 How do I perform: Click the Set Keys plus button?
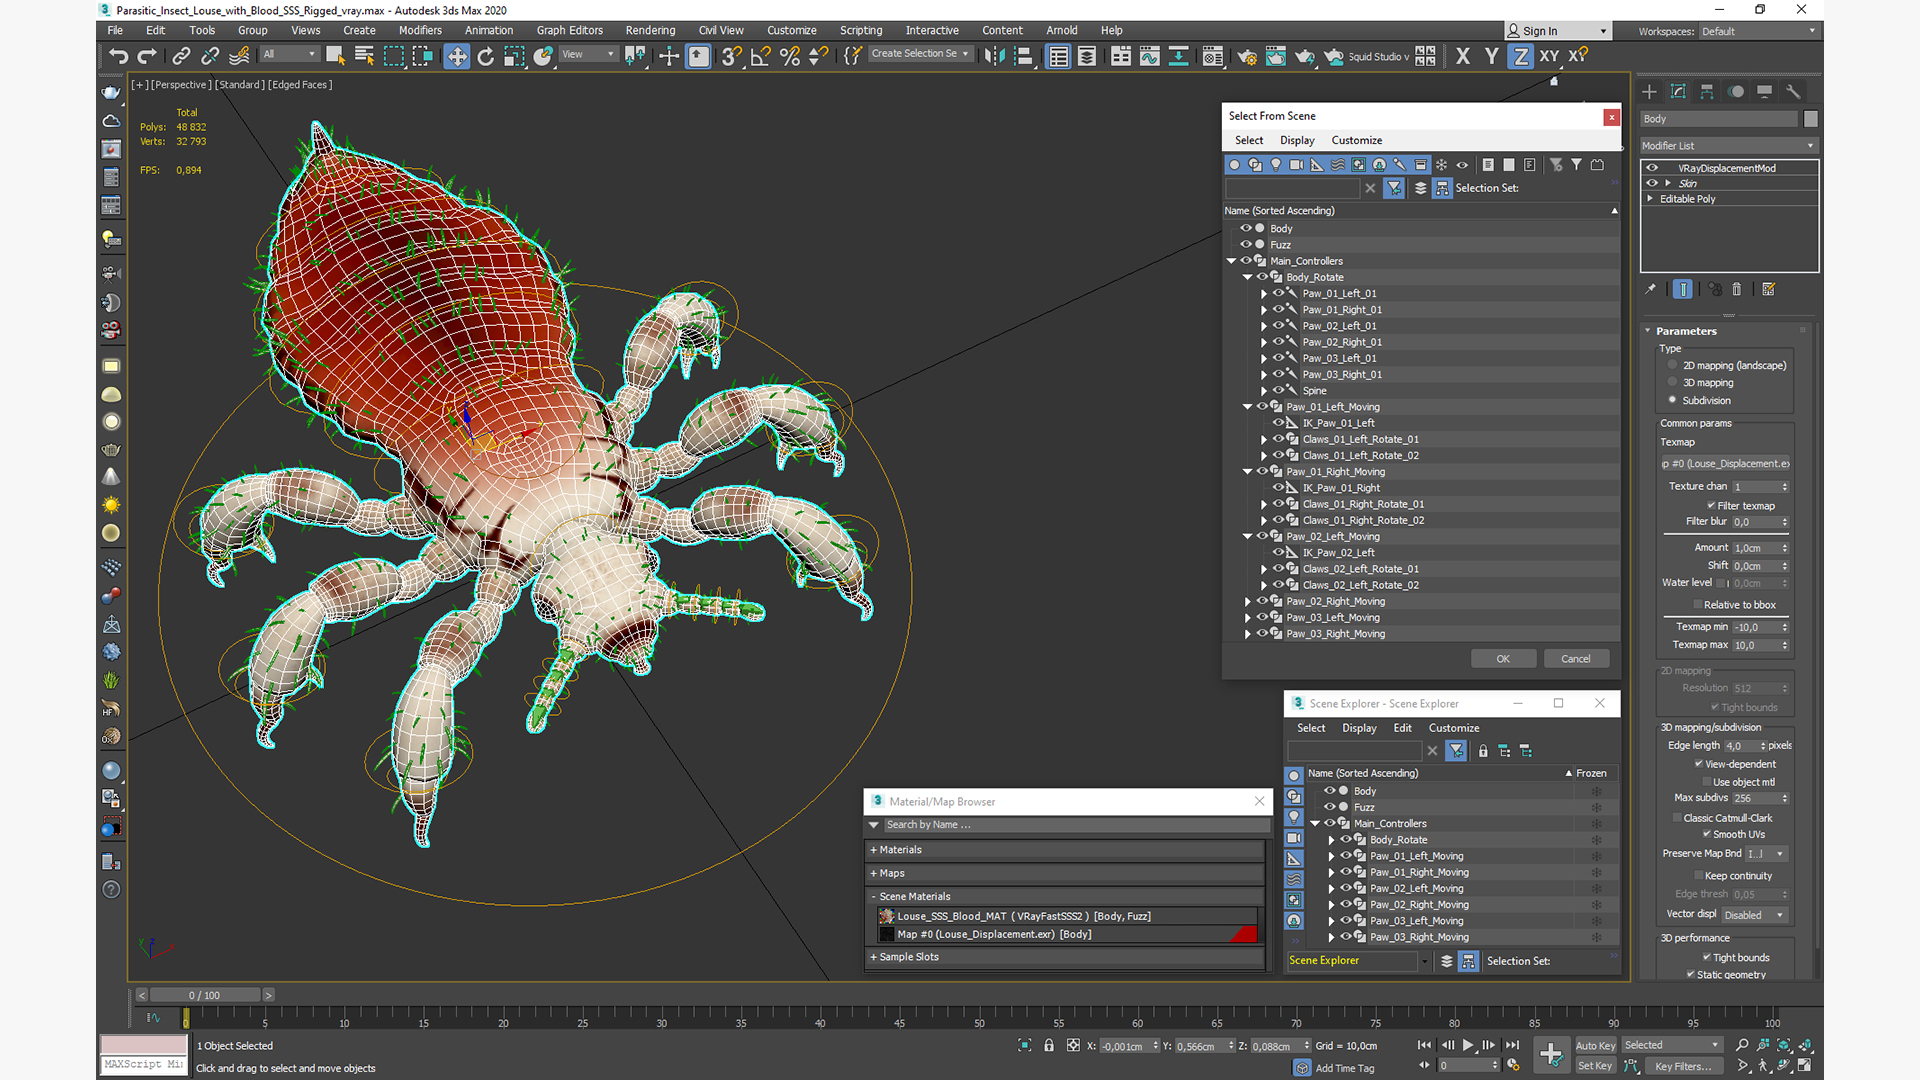(x=1551, y=1054)
